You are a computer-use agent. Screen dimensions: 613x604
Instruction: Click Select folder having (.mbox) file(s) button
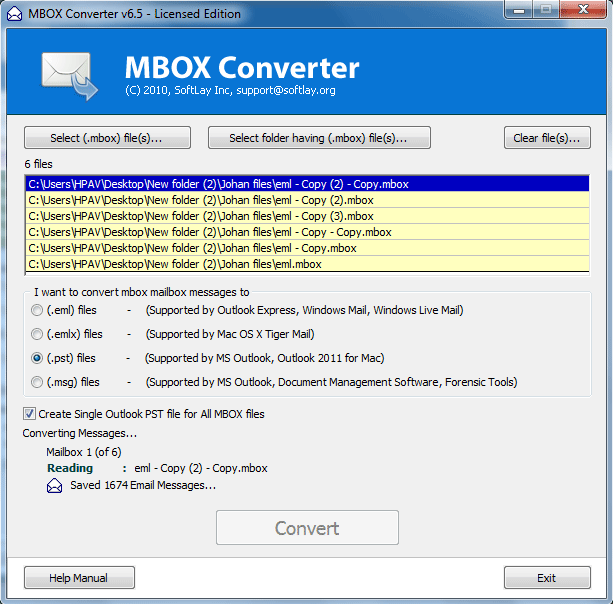pyautogui.click(x=319, y=138)
